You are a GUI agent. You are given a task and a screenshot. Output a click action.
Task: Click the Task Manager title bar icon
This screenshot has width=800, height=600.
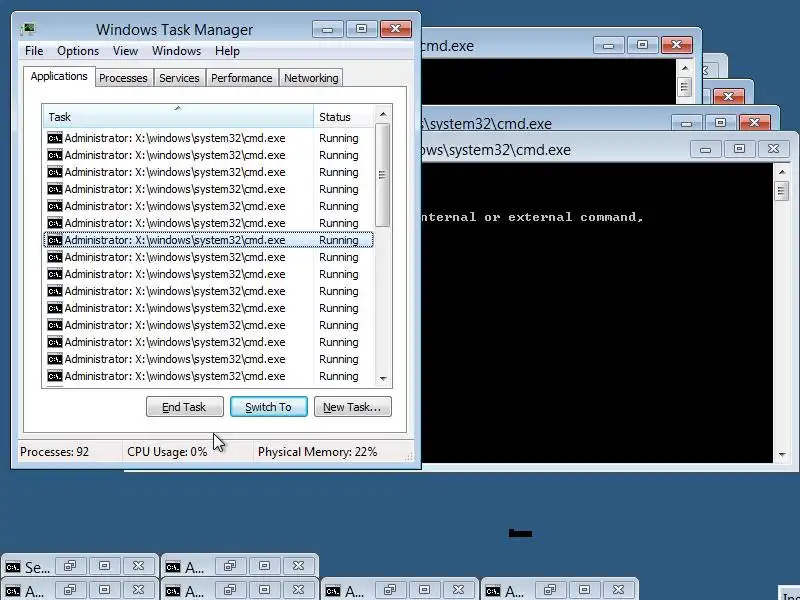[x=28, y=29]
